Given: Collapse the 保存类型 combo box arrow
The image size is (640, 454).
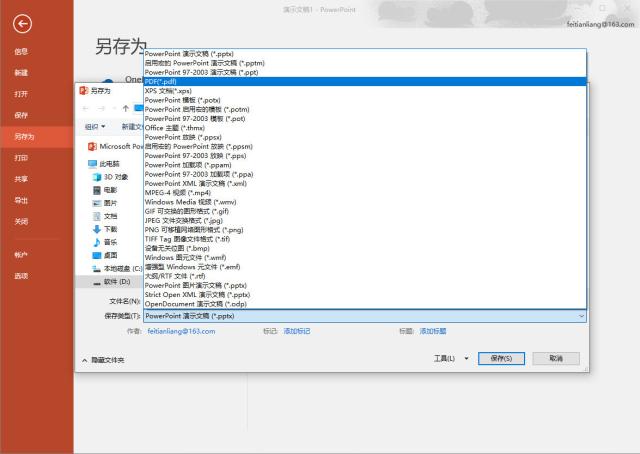Looking at the screenshot, I should click(x=581, y=316).
